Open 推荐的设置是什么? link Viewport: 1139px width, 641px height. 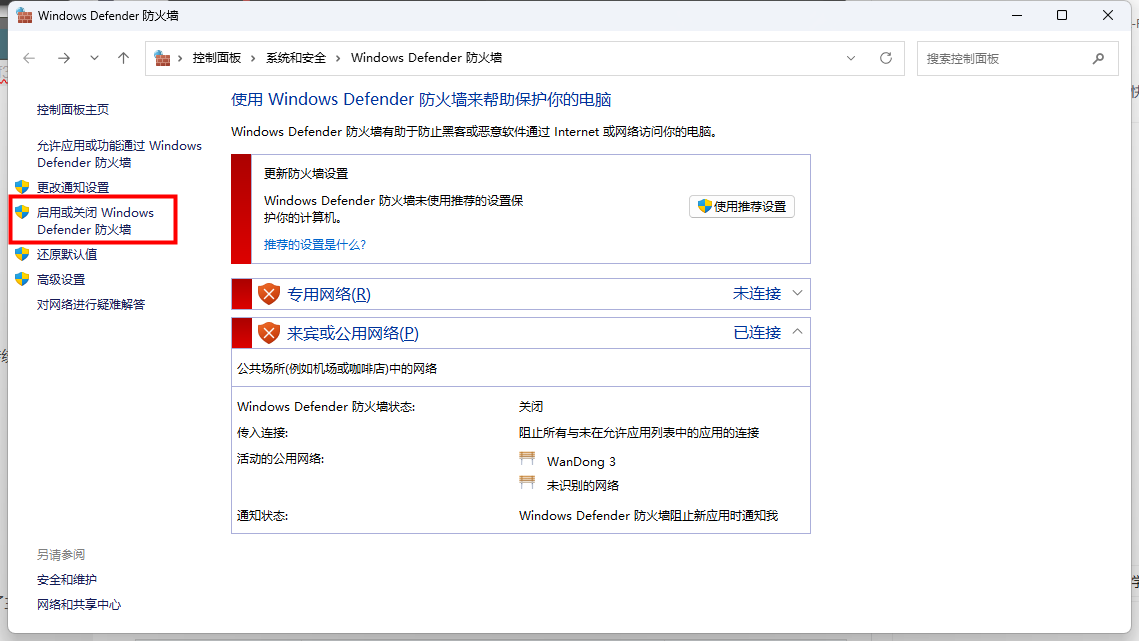click(x=315, y=245)
